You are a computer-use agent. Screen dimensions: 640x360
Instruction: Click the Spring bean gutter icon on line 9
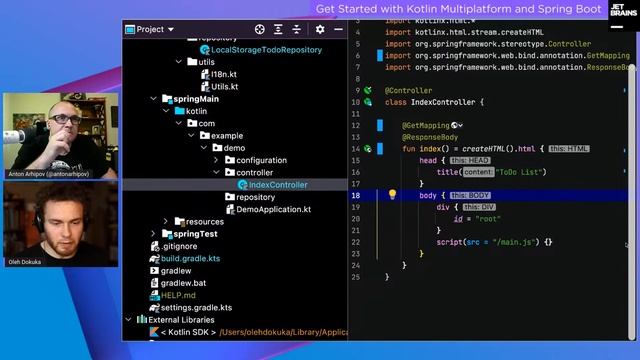point(368,90)
